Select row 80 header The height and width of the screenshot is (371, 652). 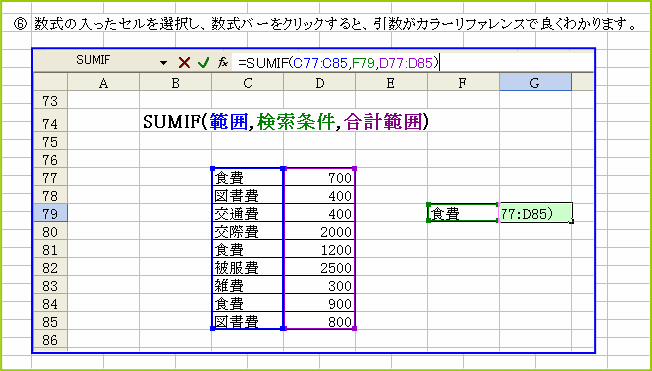[50, 231]
